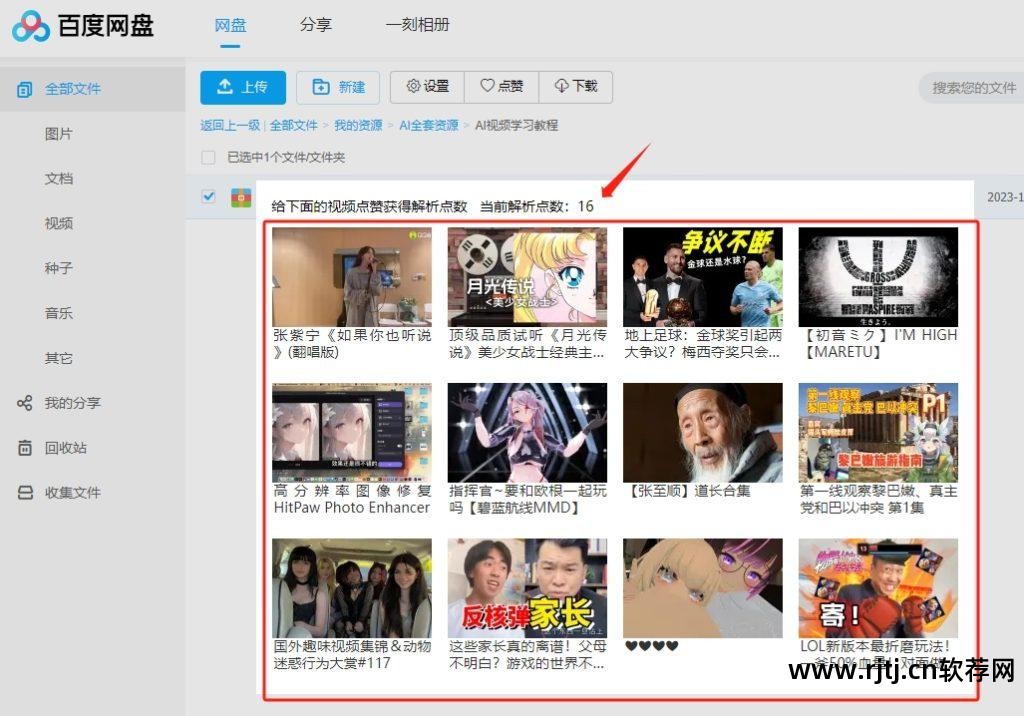Click the 黎巴嫩旅游指南 video thumbnail
The height and width of the screenshot is (716, 1024).
point(878,432)
